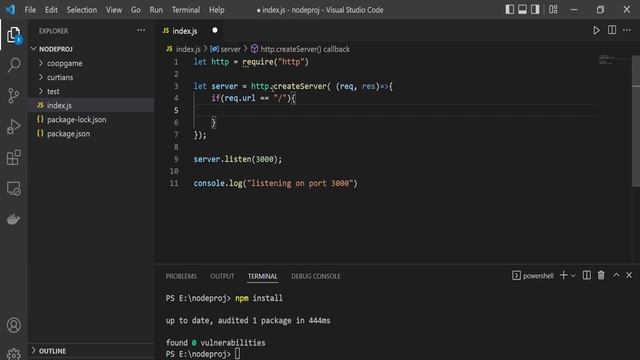Click unsaved dot on index.js tab
The image size is (640, 360).
215,30
